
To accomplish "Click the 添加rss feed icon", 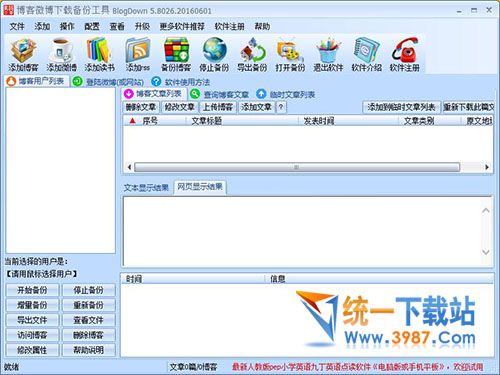I will 138,55.
